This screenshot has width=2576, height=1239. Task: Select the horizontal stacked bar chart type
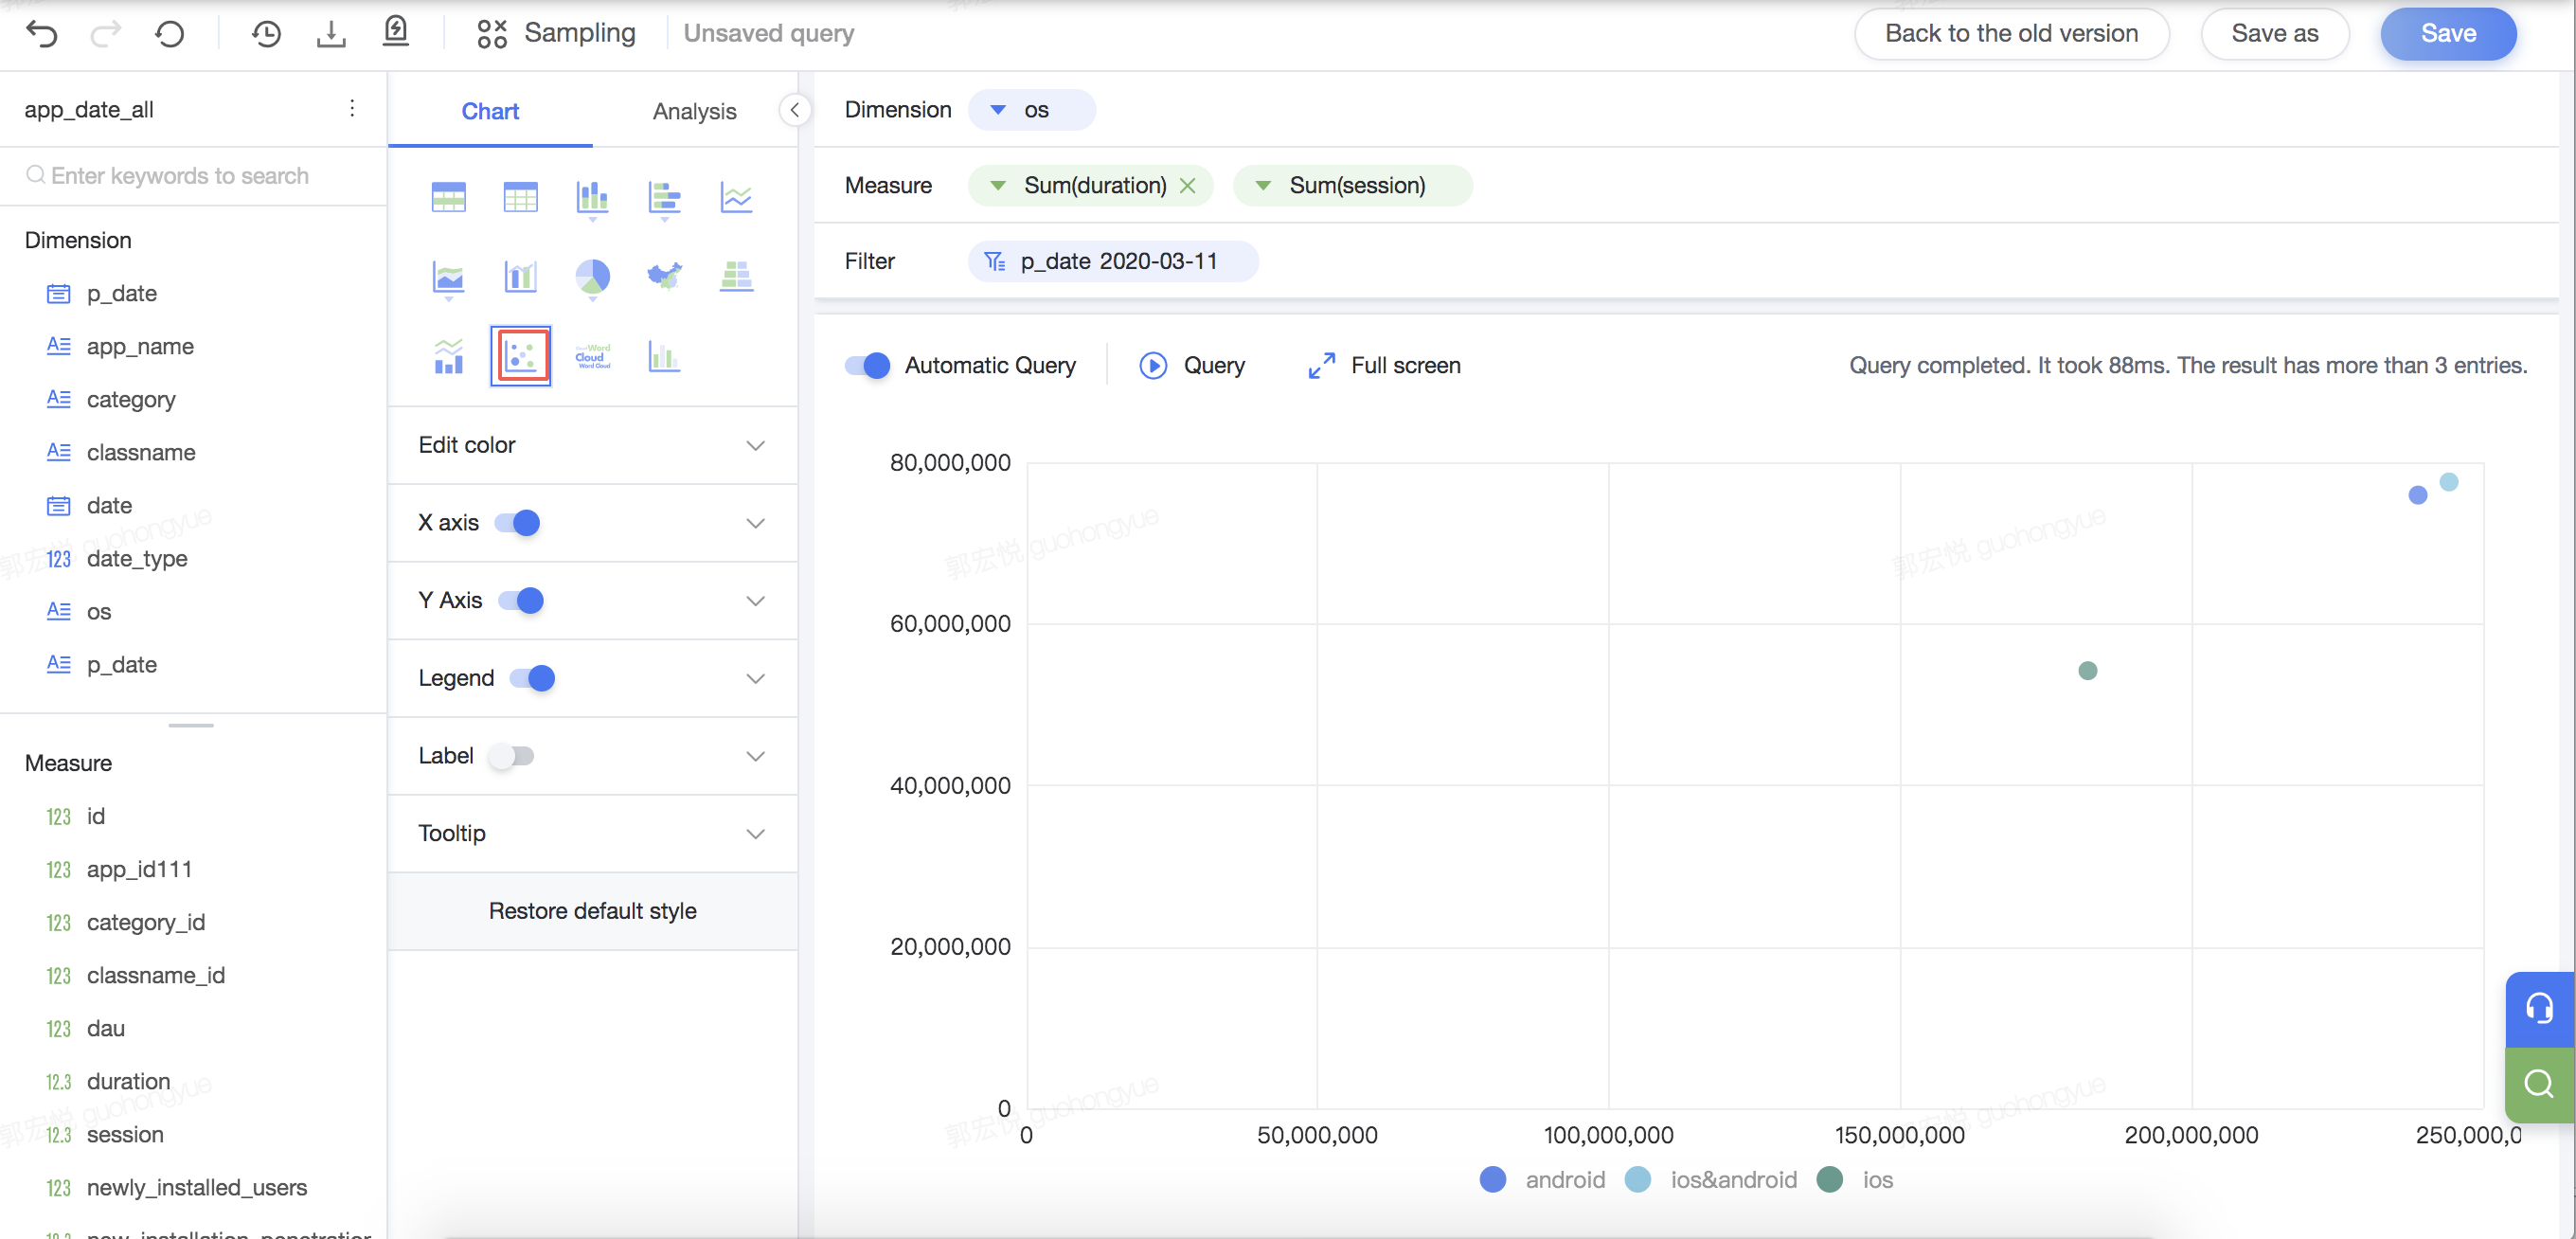pos(664,199)
